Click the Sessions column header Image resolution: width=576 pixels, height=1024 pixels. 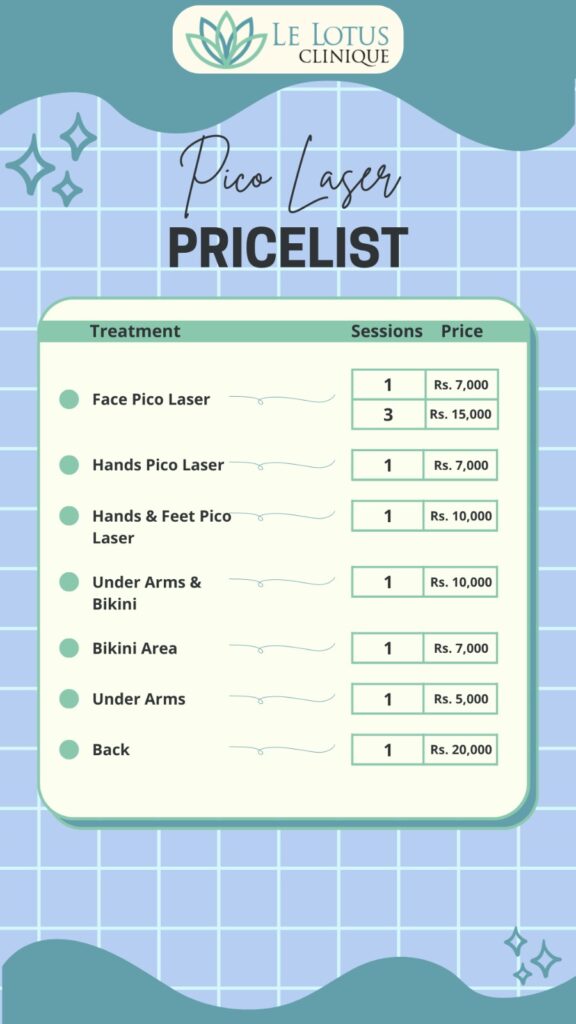click(x=387, y=331)
